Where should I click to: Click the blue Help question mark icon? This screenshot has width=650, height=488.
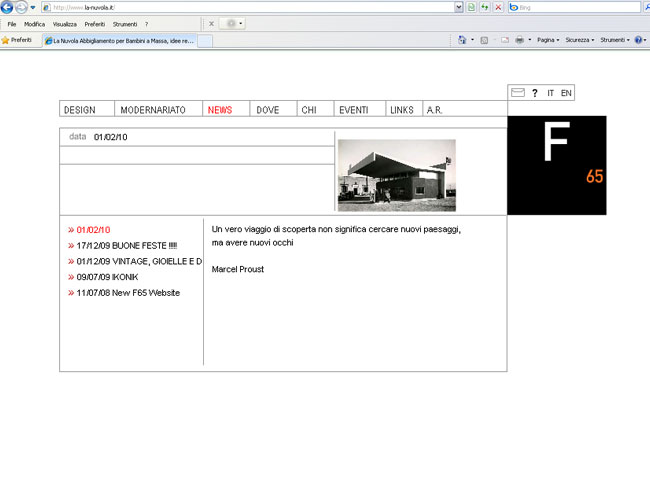[638, 40]
